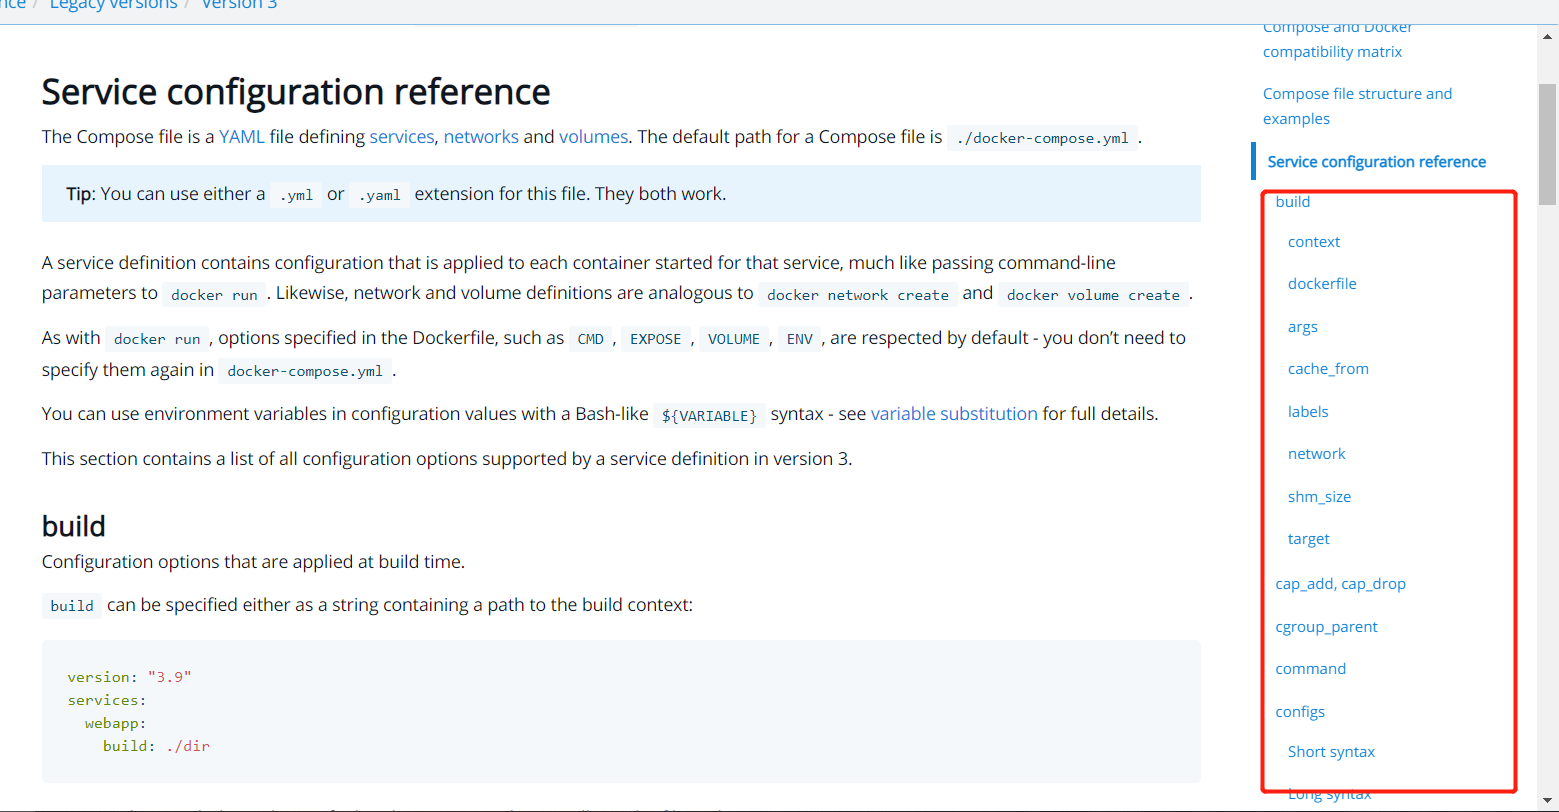Viewport: 1559px width, 812px height.
Task: Open Short syntax under configs
Action: point(1331,752)
